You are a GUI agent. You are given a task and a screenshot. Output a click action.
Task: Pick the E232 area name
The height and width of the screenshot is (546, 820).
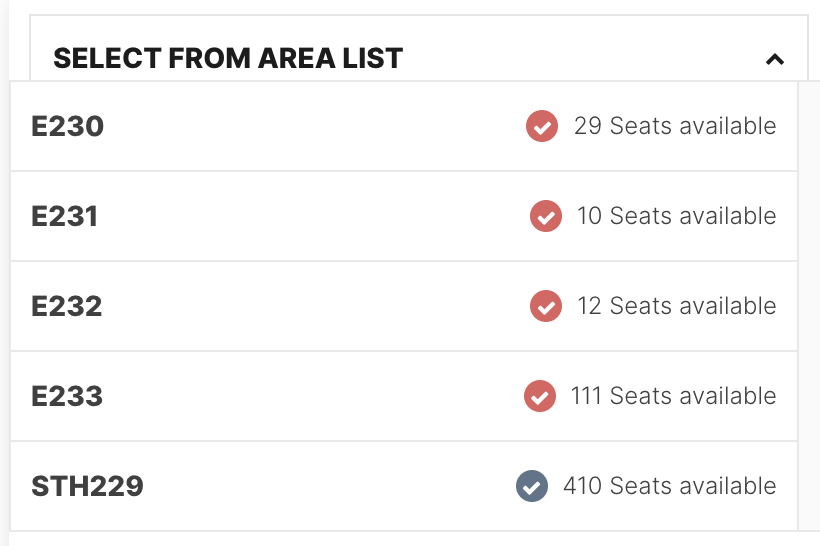click(x=66, y=306)
